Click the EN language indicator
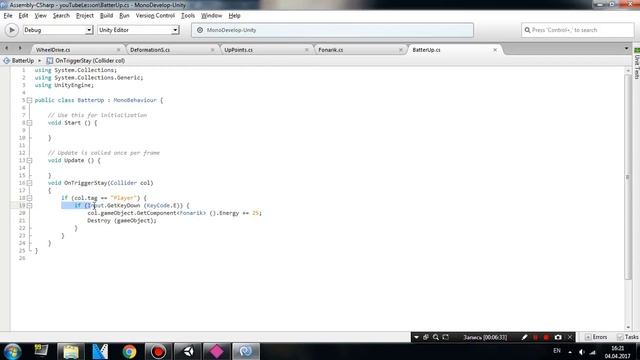The height and width of the screenshot is (360, 640). tap(557, 351)
